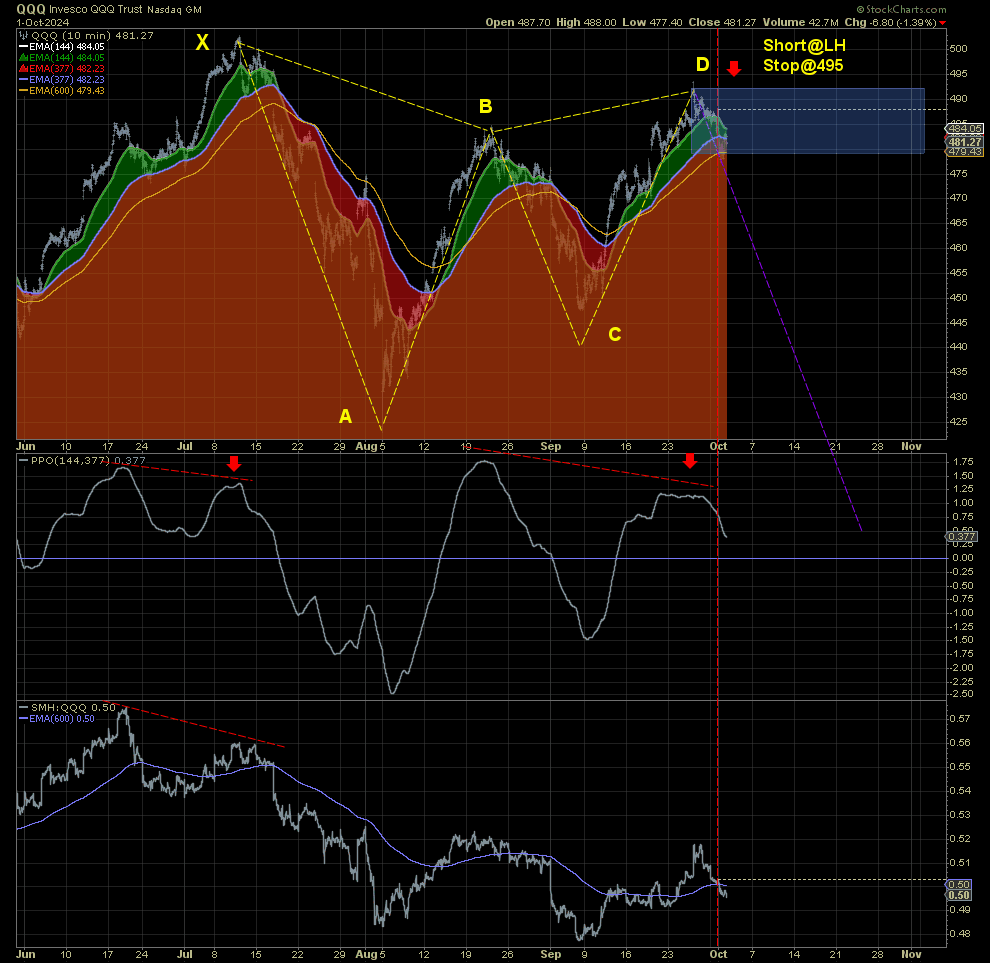The height and width of the screenshot is (963, 990).
Task: Select the orange 'EMA(600) 479.43' legend entry
Action: click(x=62, y=91)
